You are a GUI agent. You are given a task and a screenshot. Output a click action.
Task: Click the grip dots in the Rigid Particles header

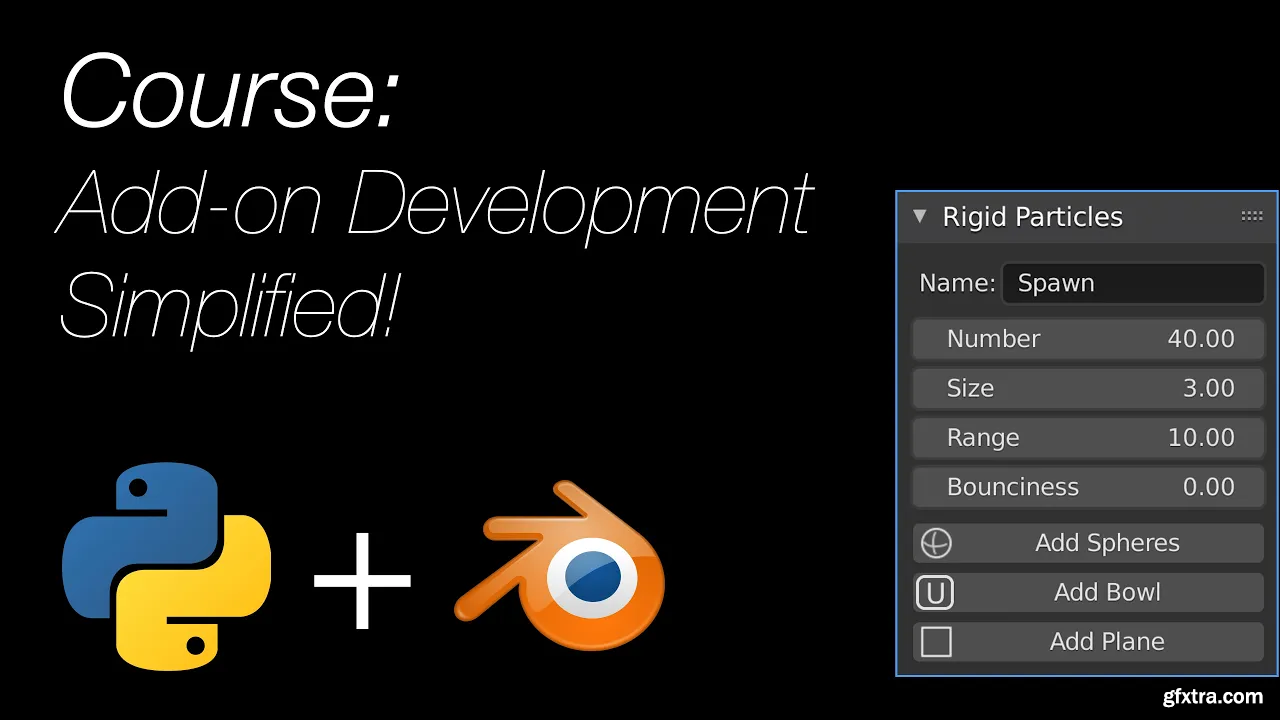pos(1252,216)
